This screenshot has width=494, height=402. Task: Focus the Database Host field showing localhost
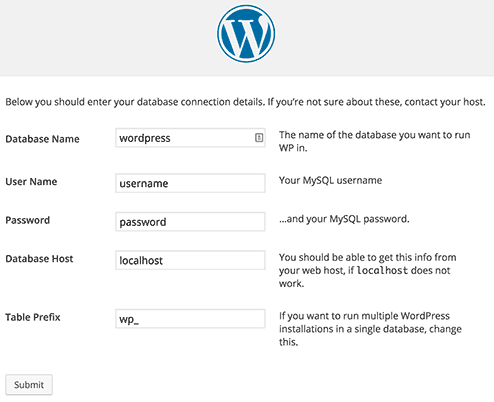[190, 260]
